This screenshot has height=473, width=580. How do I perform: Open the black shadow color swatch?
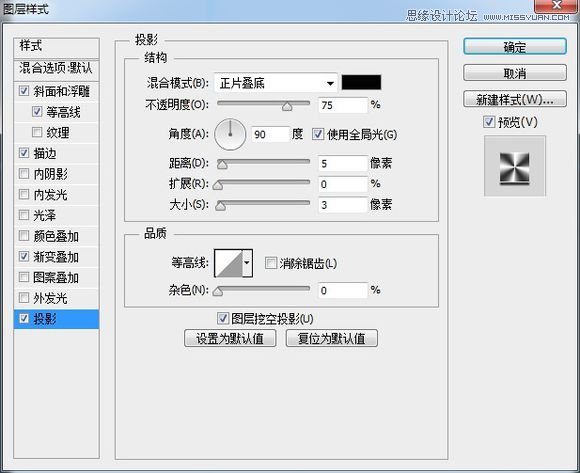click(x=361, y=82)
